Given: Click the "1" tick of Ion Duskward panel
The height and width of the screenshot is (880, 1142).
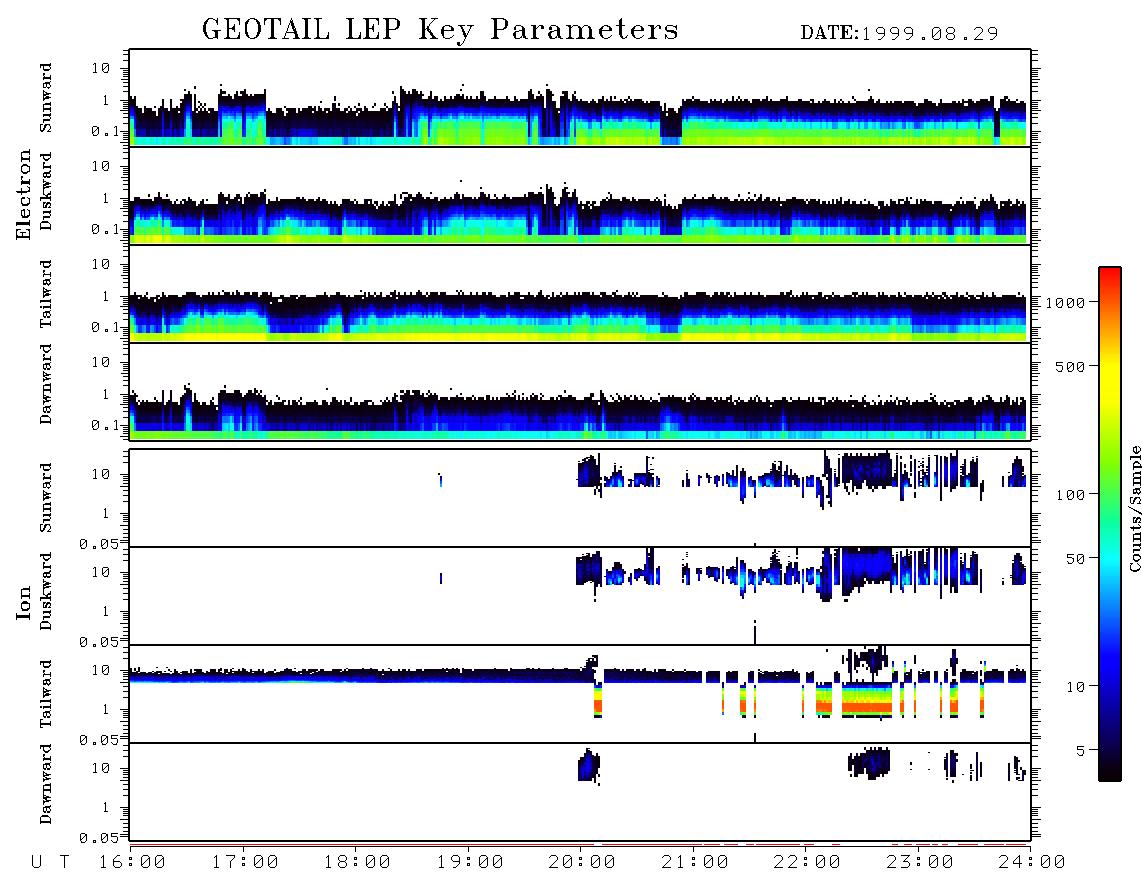Looking at the screenshot, I should [106, 612].
